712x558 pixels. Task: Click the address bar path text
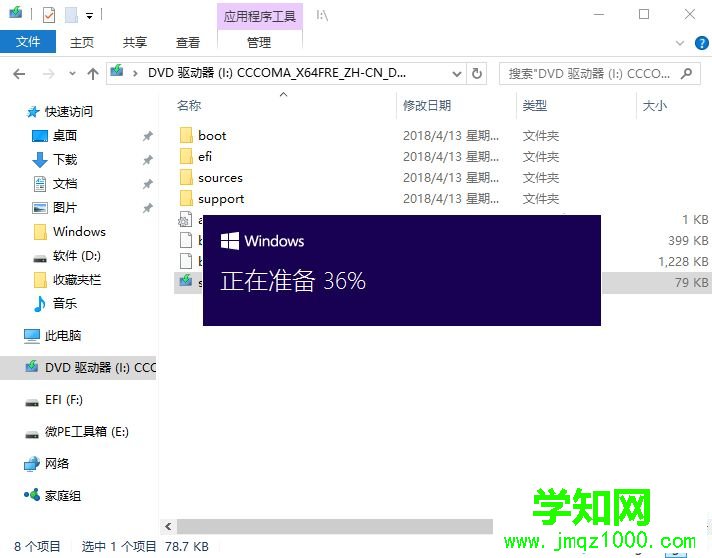pyautogui.click(x=277, y=73)
